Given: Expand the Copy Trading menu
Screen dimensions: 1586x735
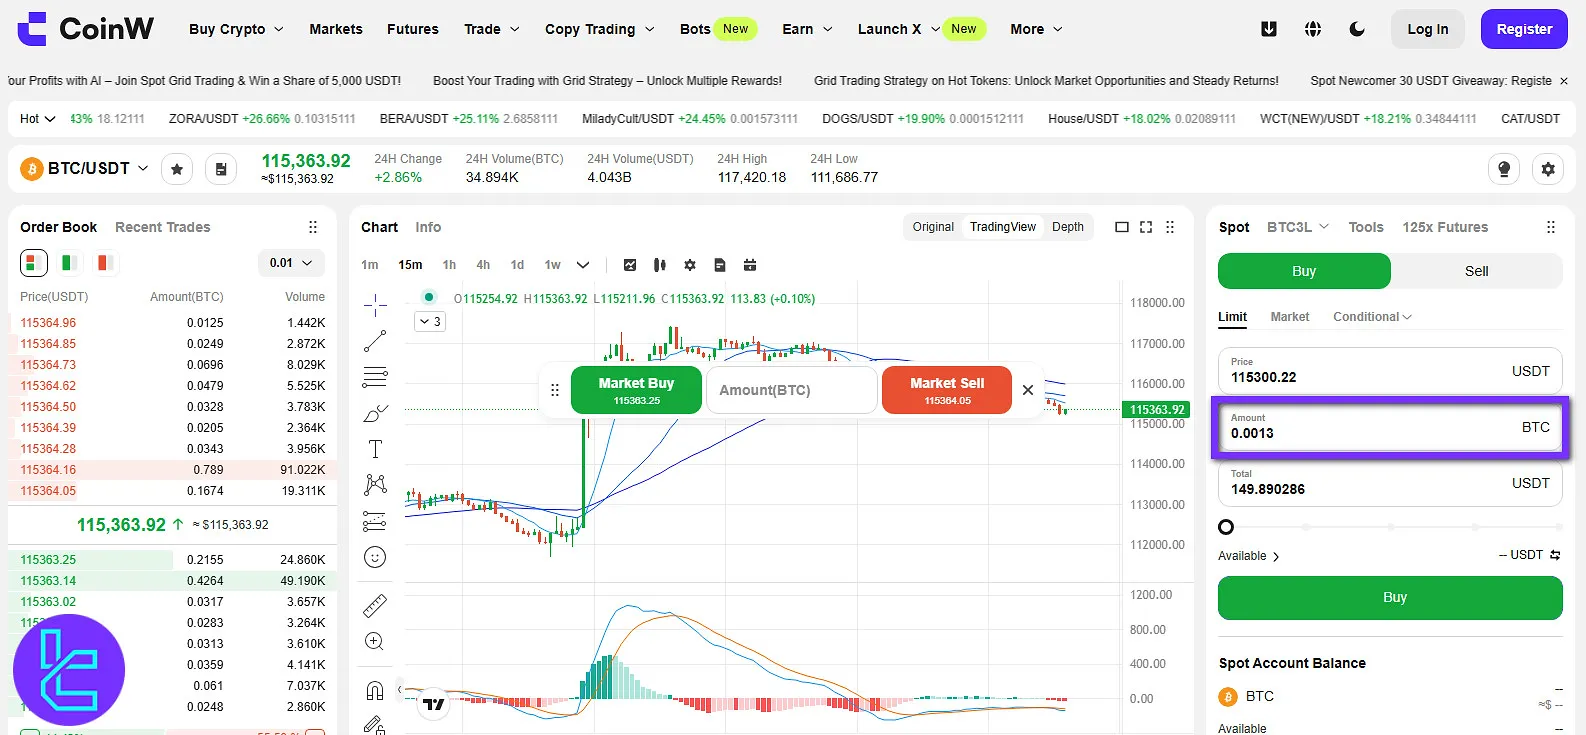Looking at the screenshot, I should tap(599, 29).
